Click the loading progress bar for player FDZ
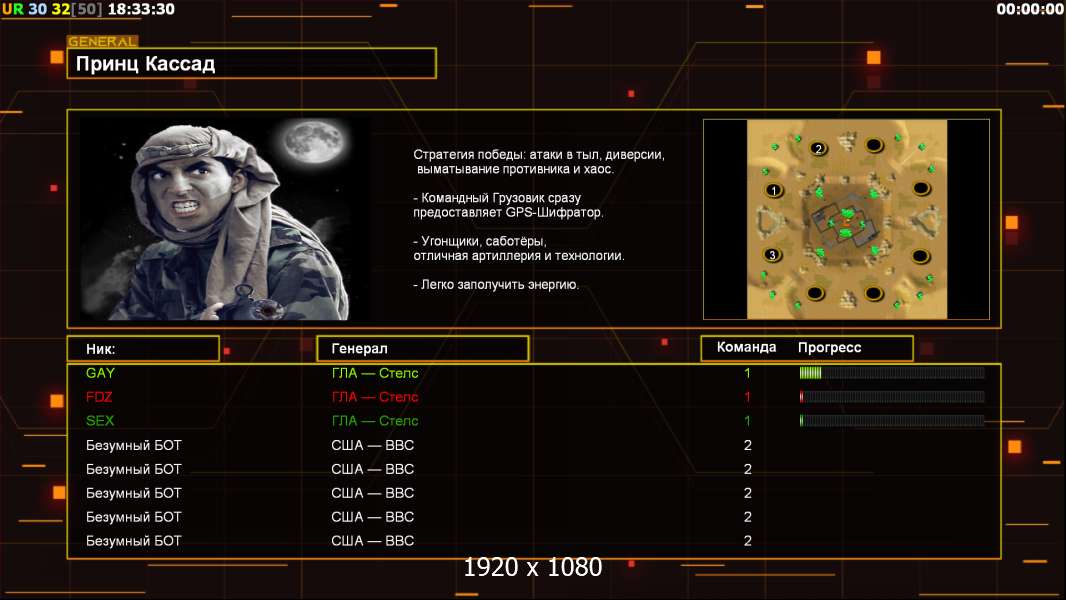The width and height of the screenshot is (1066, 600). [x=891, y=397]
